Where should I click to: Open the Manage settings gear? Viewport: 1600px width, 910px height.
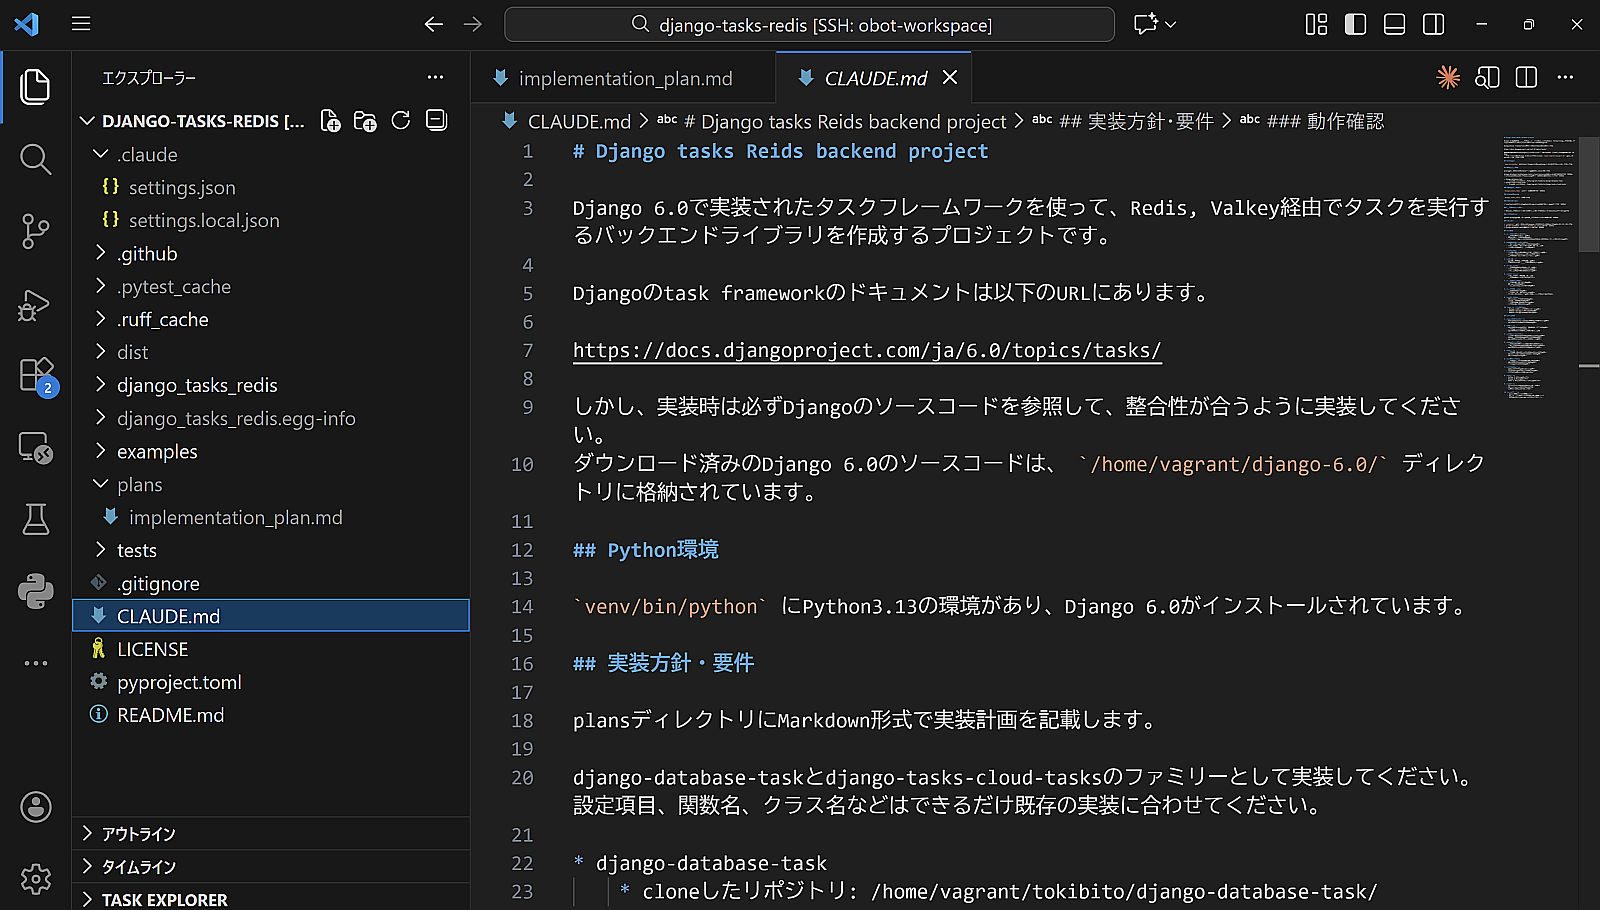36,879
